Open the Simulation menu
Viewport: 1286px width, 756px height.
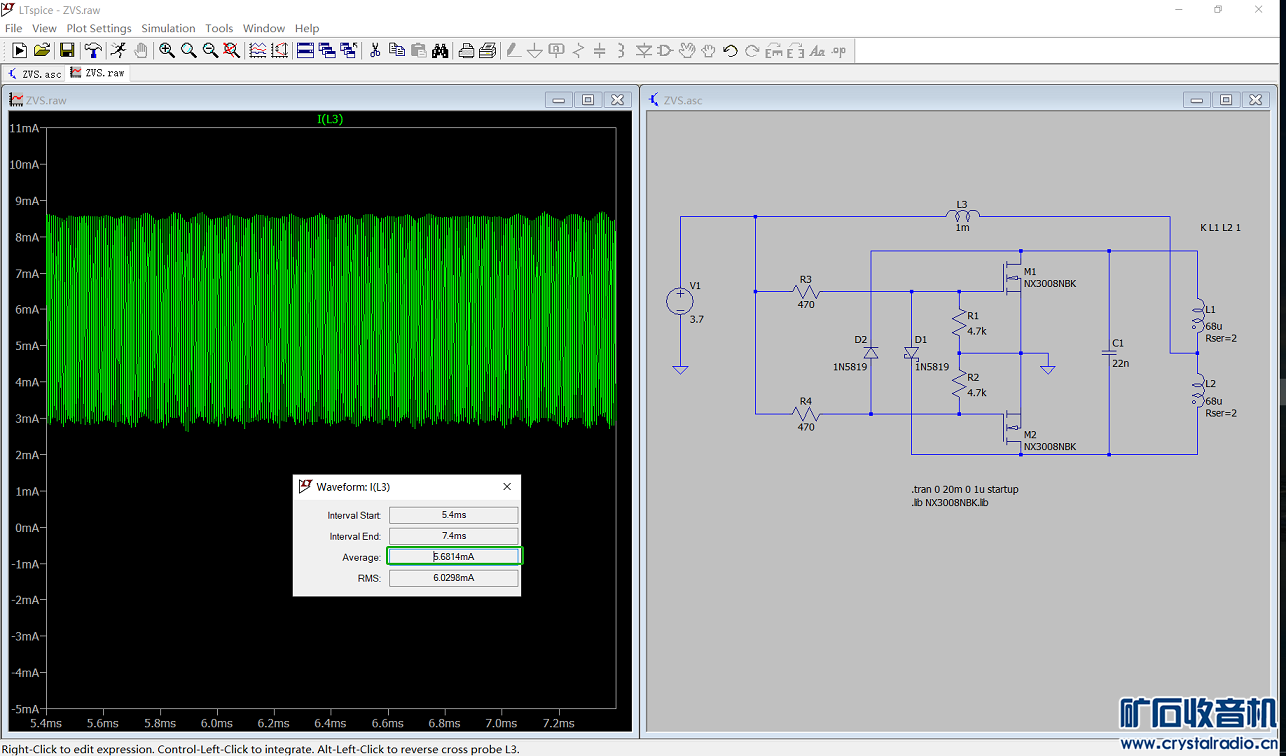(168, 28)
